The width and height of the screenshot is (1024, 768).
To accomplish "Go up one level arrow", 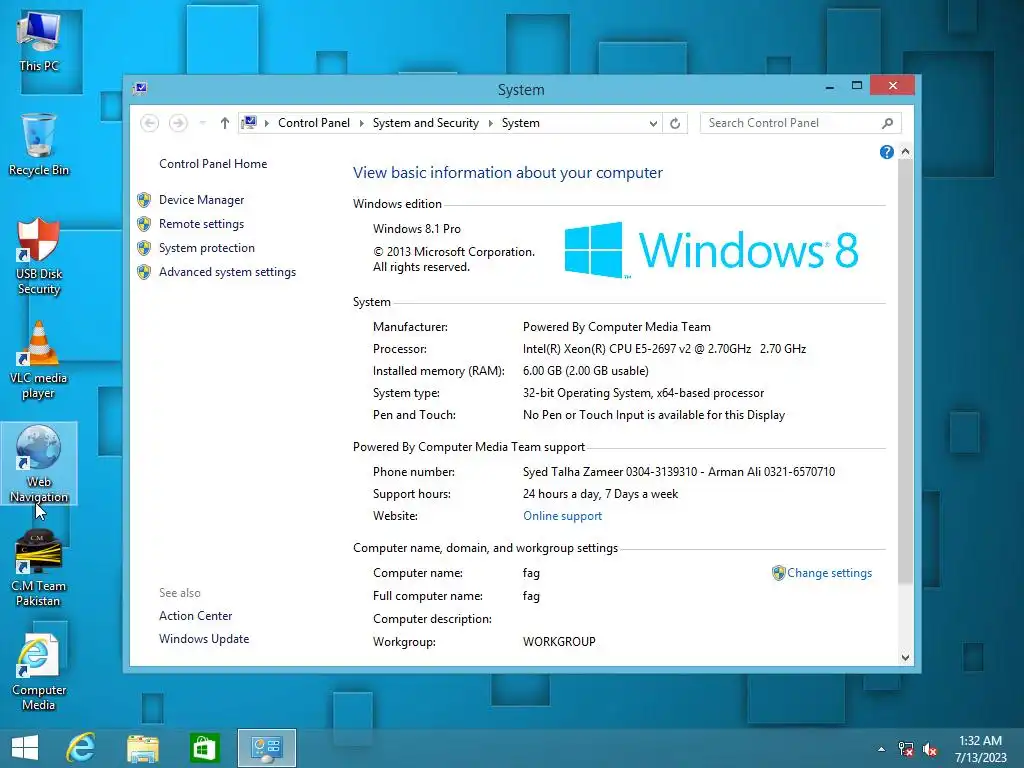I will point(225,123).
